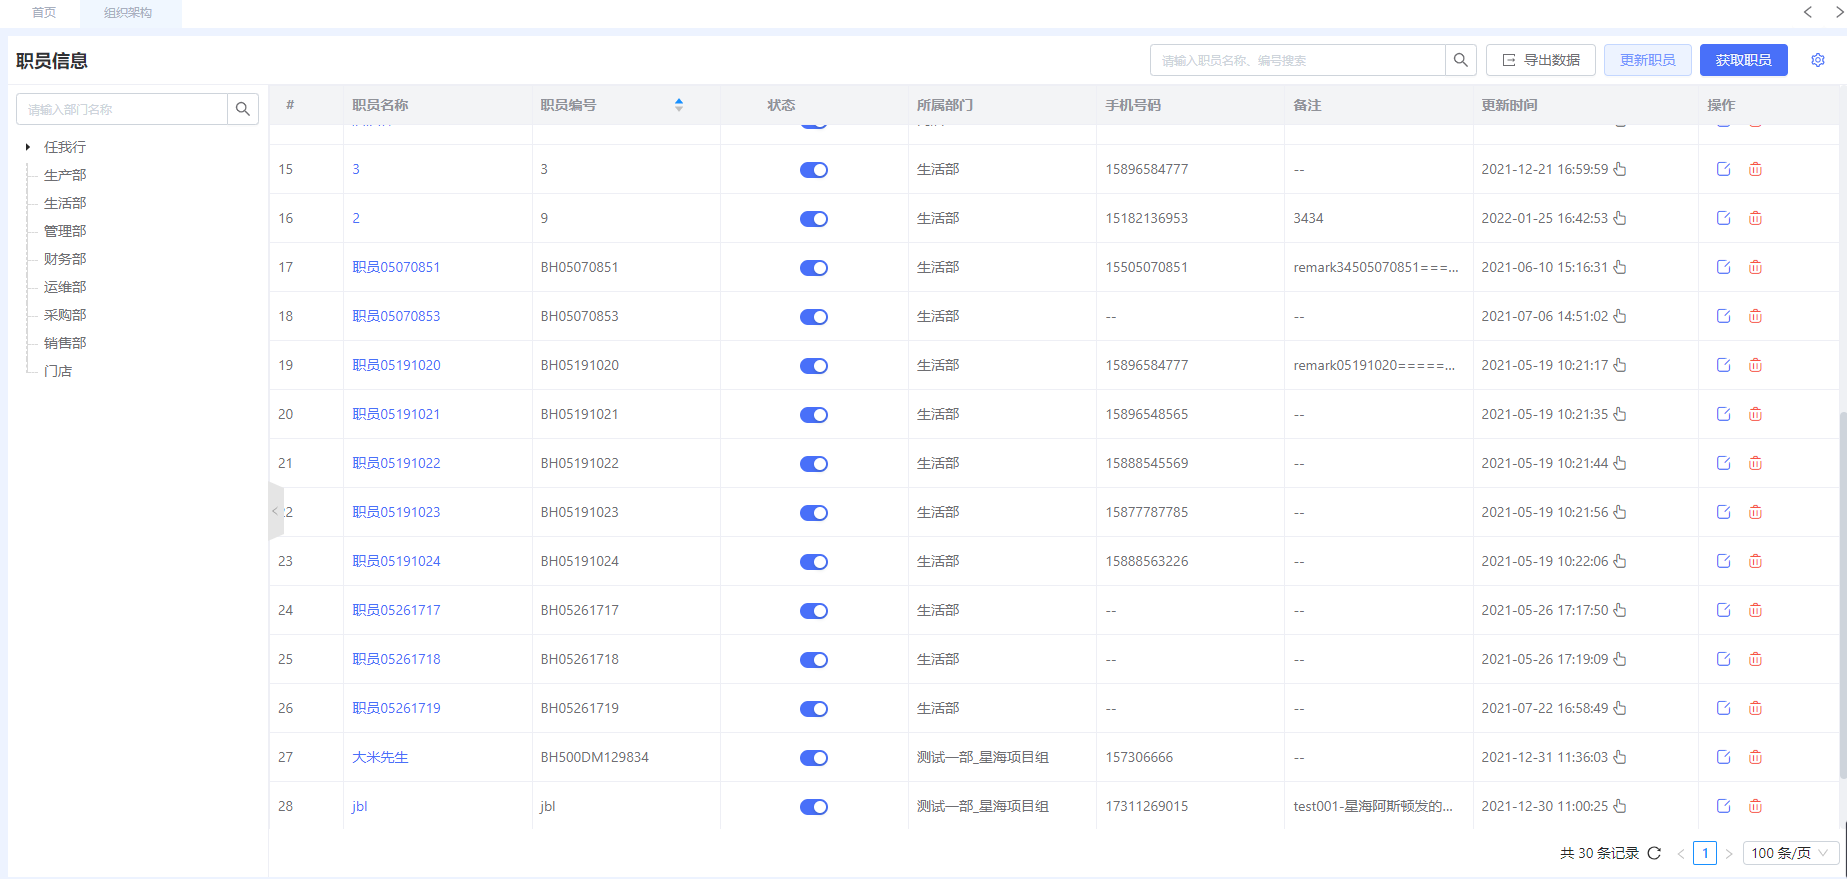
Task: Toggle status of 职员05070853
Action: click(814, 317)
